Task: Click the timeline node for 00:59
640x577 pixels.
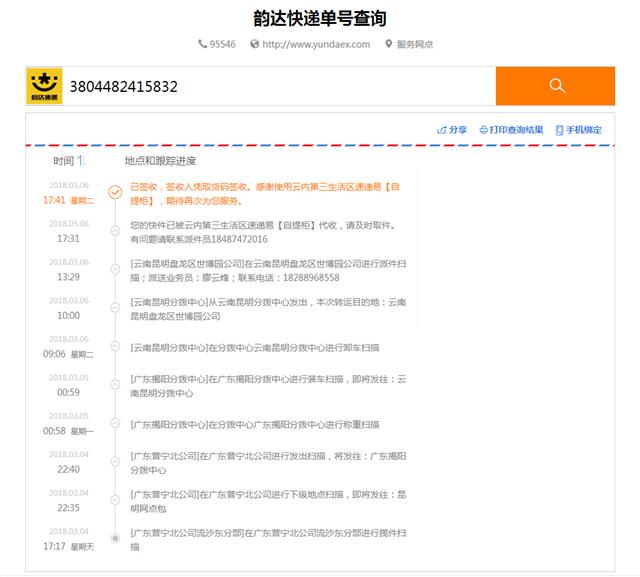Action: pyautogui.click(x=116, y=384)
